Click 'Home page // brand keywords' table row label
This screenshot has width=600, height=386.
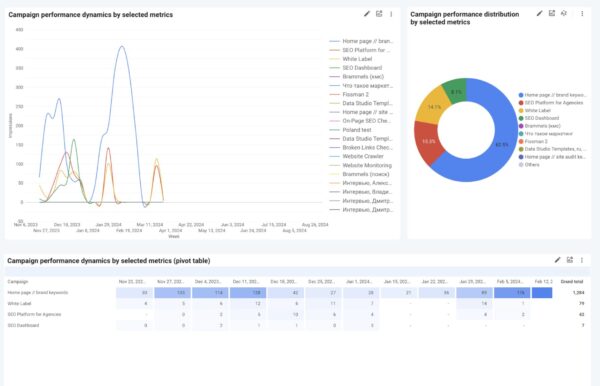[38, 292]
